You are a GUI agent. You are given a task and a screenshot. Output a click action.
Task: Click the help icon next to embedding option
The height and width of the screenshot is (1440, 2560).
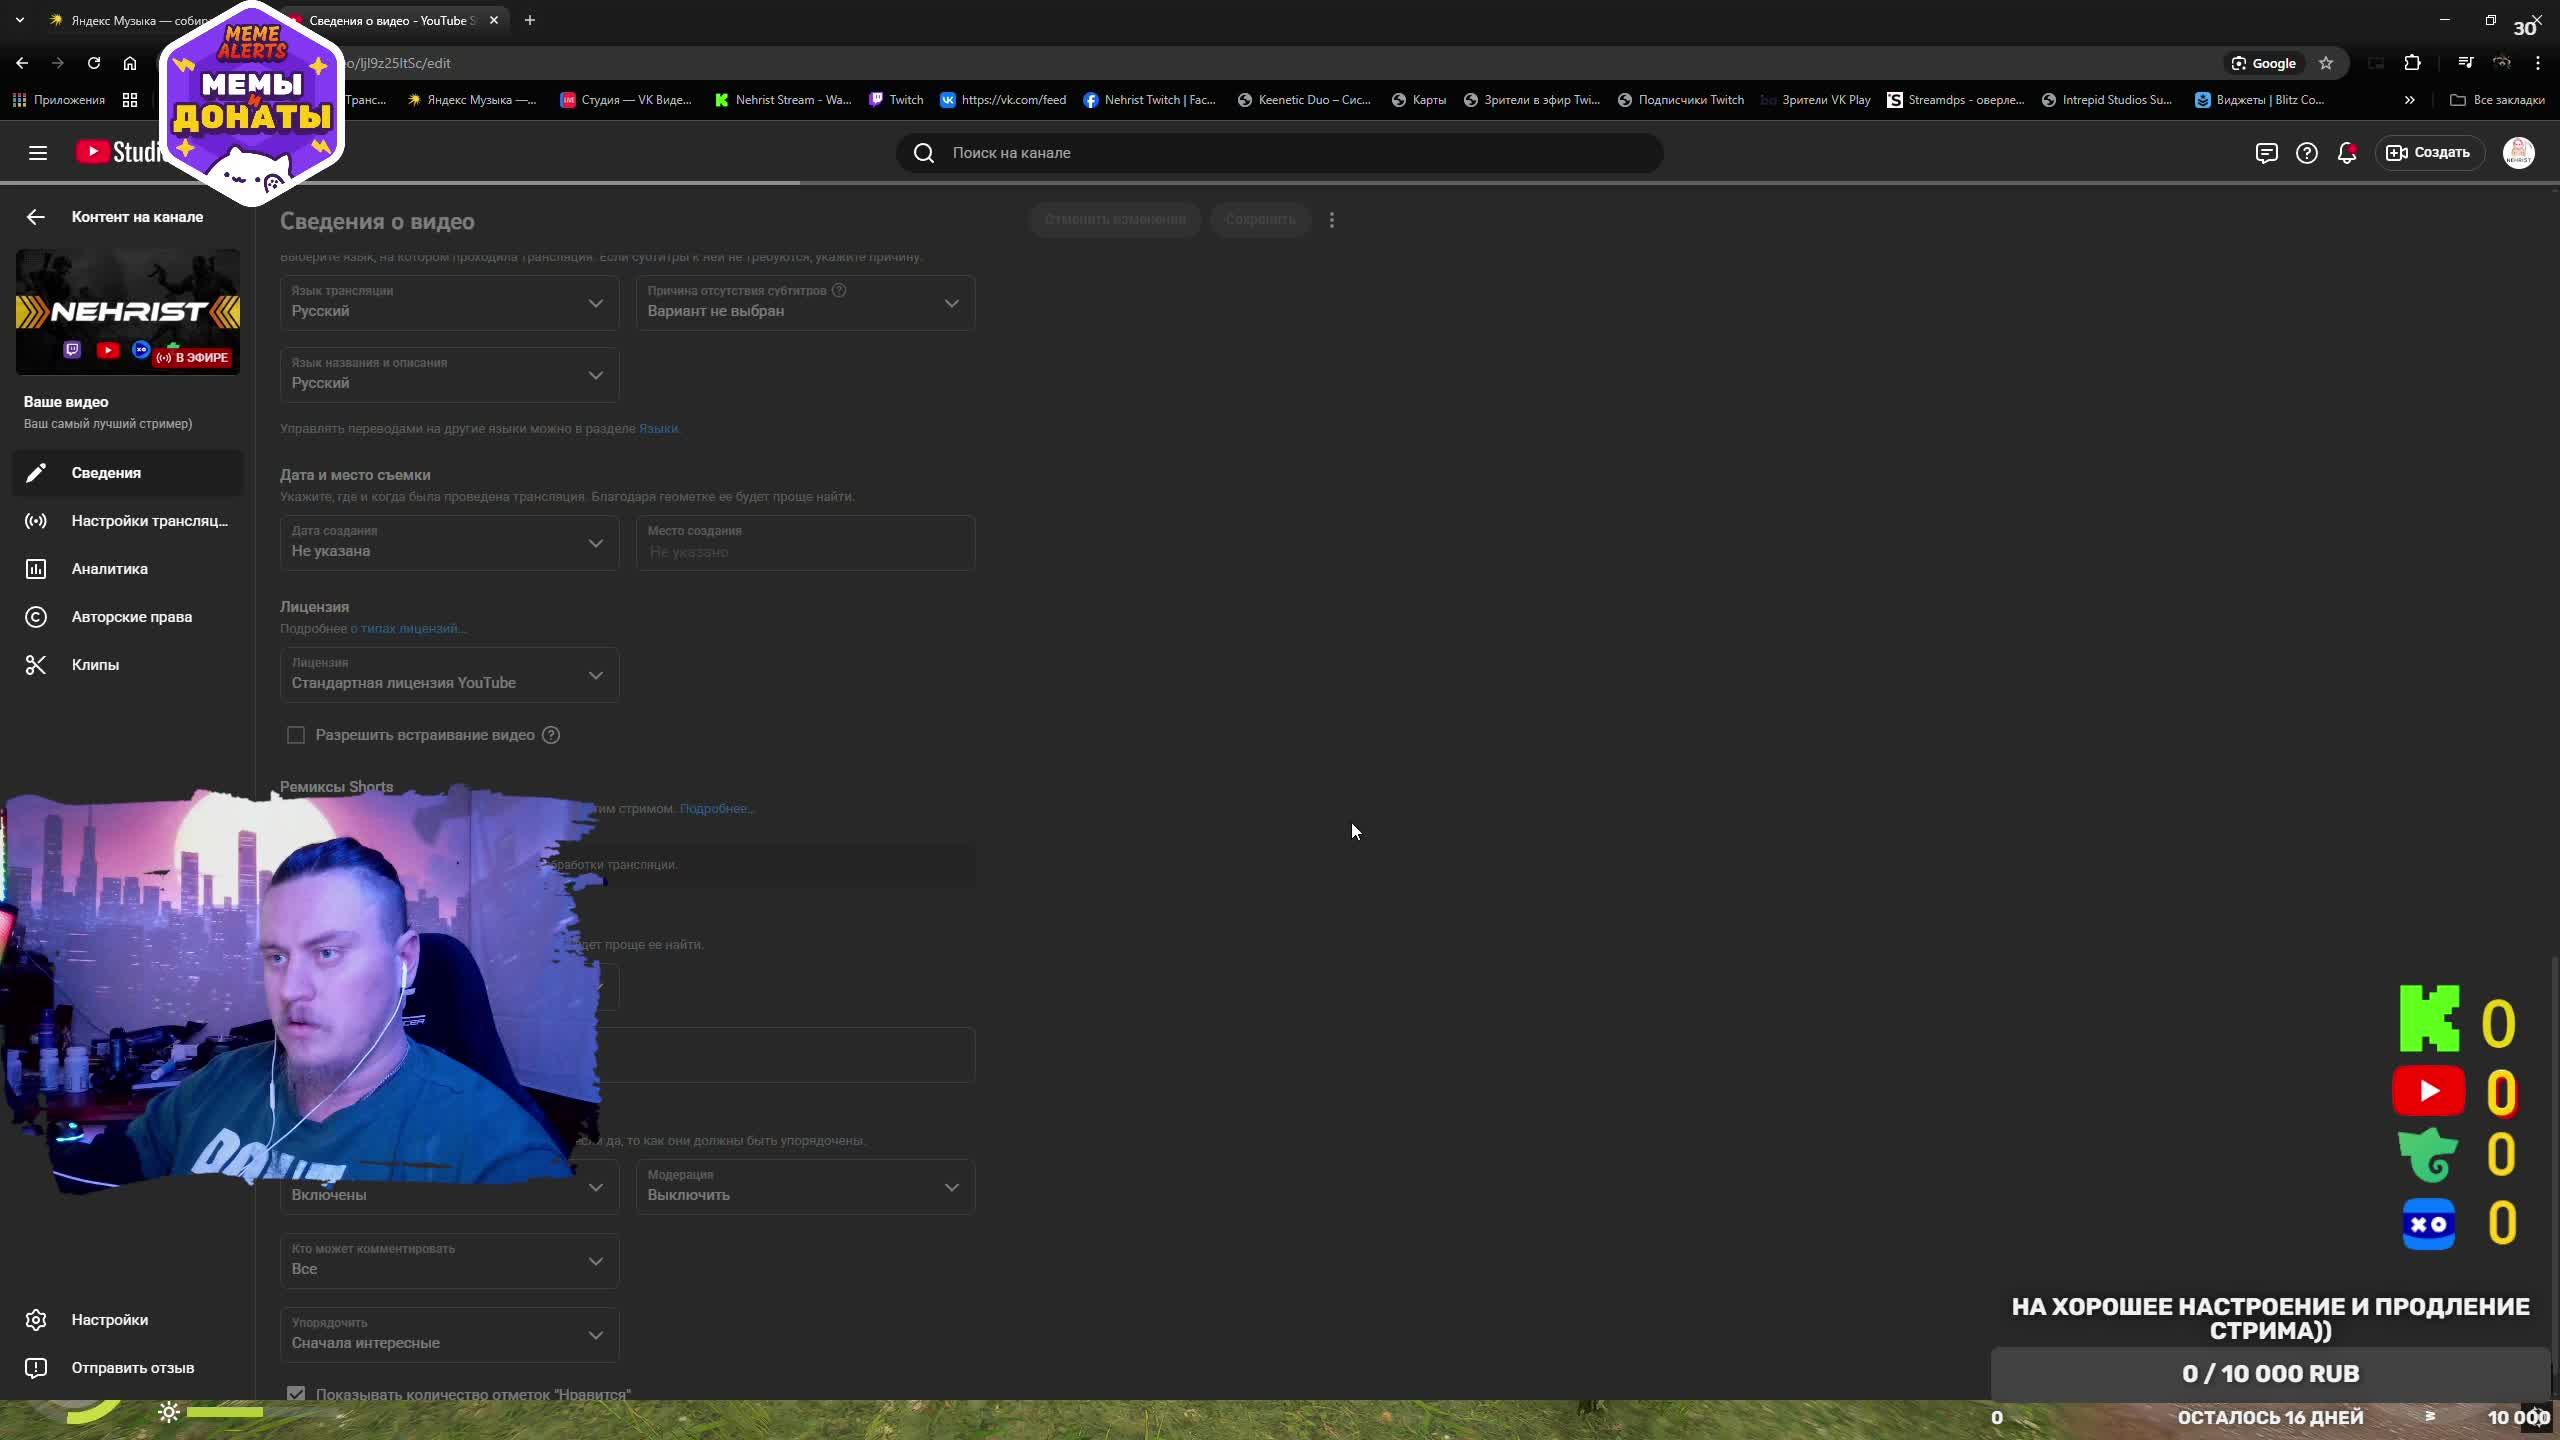[x=551, y=735]
